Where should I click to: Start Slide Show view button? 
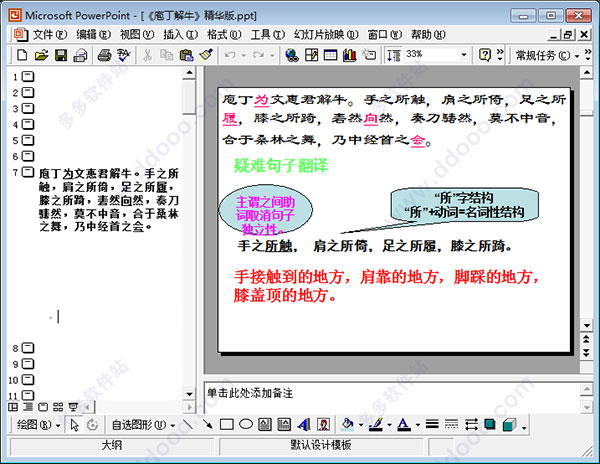[x=73, y=407]
